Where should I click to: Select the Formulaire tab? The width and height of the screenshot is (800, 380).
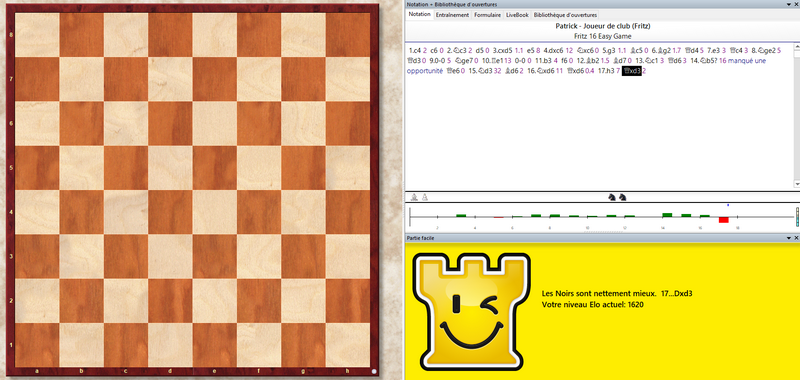point(487,15)
